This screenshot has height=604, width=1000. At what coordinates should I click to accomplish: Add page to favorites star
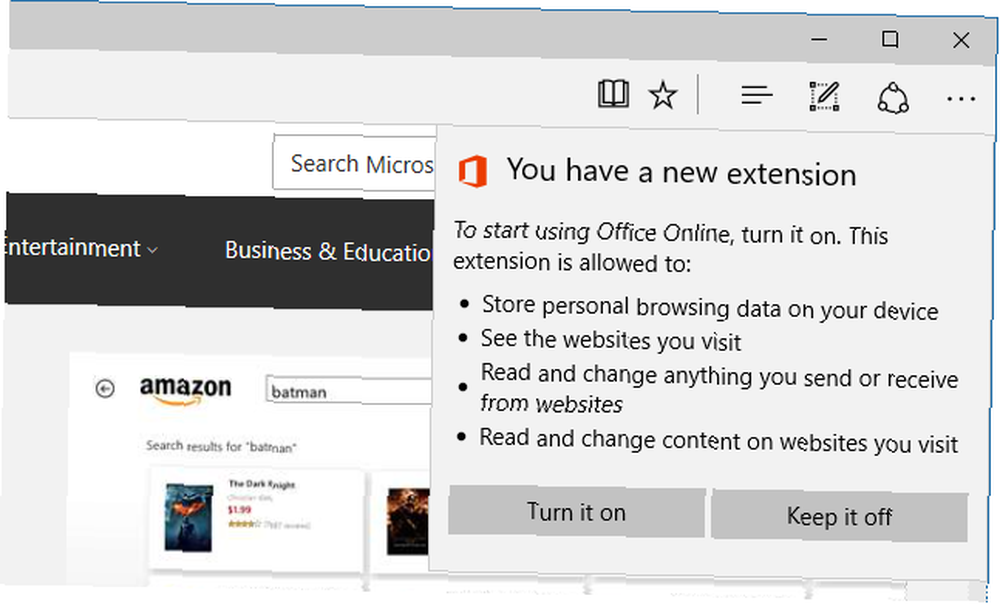[x=663, y=96]
